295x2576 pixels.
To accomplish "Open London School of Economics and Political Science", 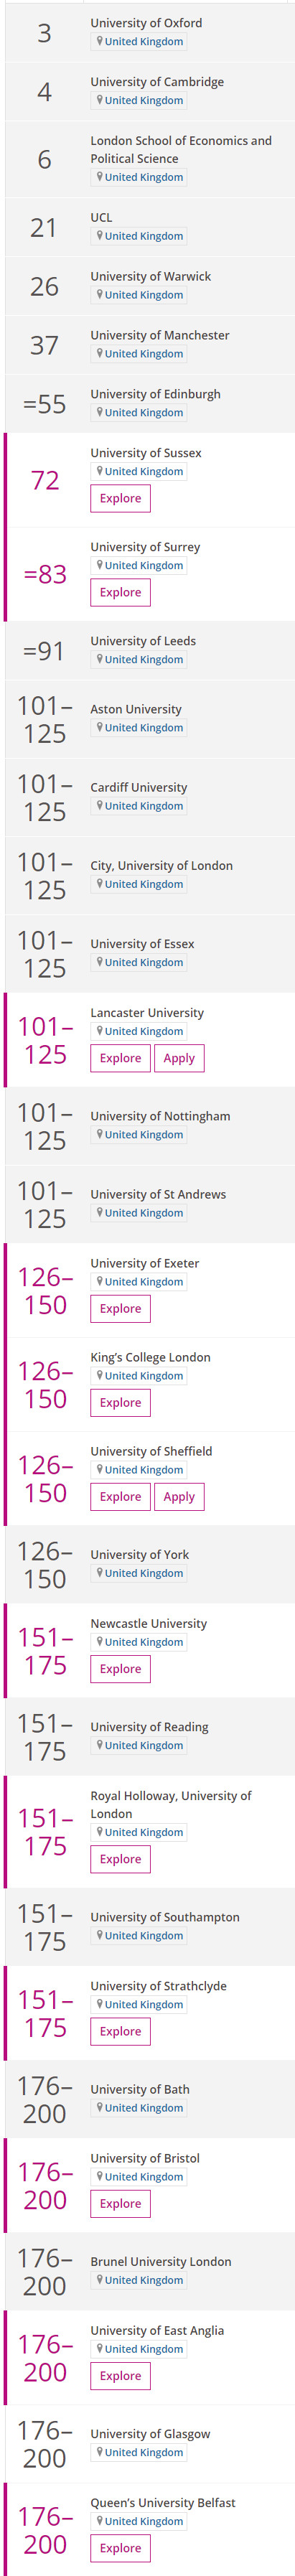I will pos(181,150).
